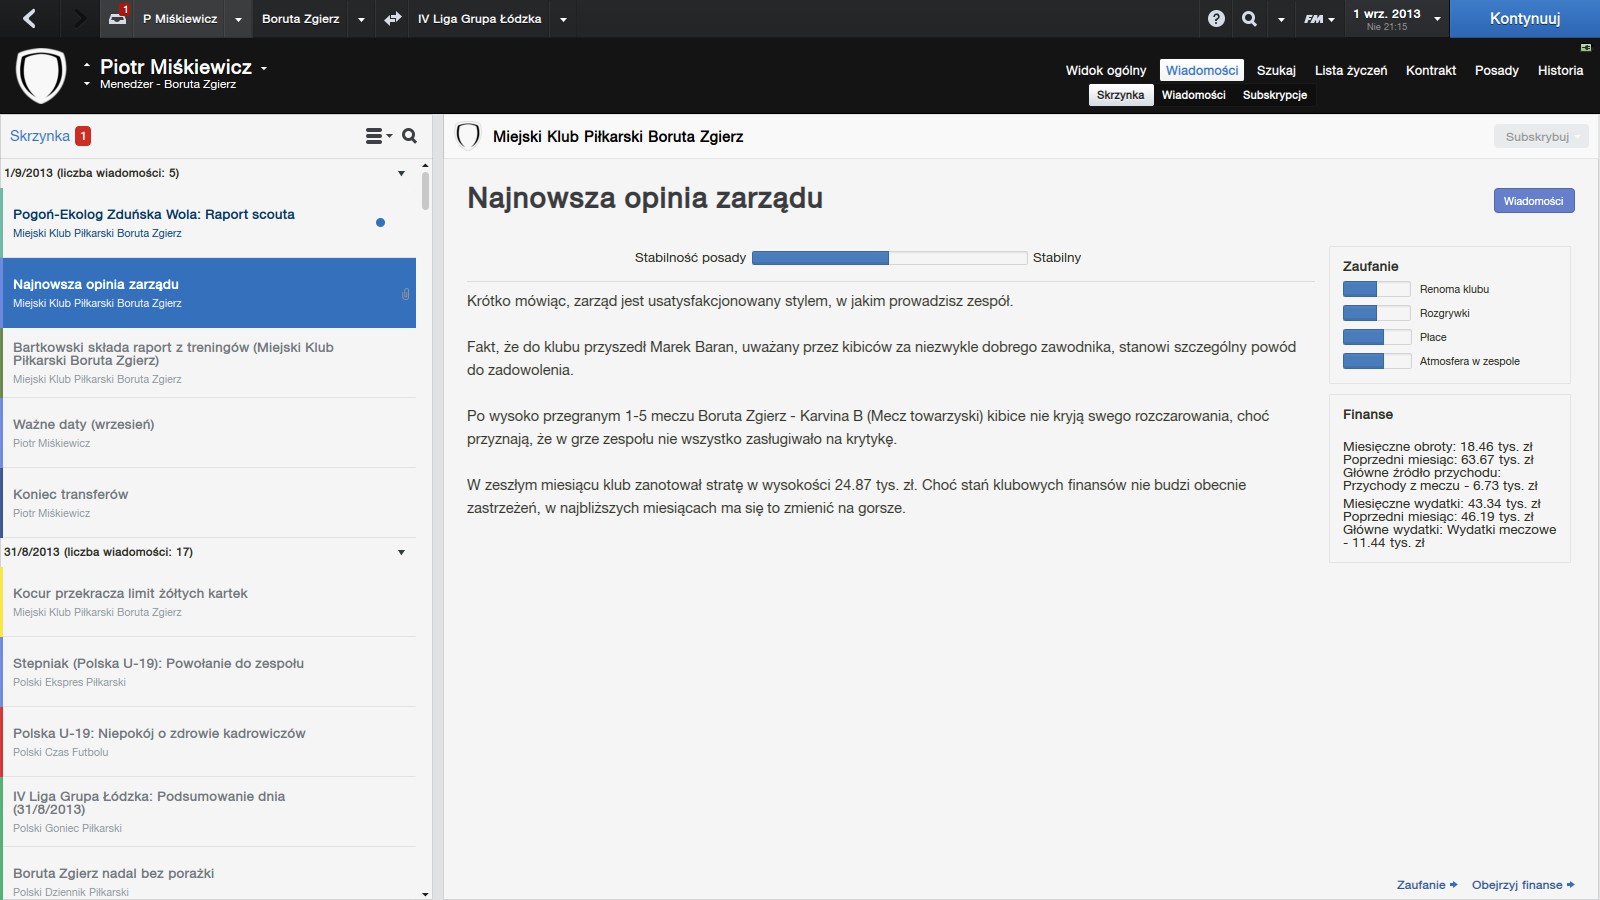1600x900 pixels.
Task: Click the back navigation arrow
Action: pos(29,18)
